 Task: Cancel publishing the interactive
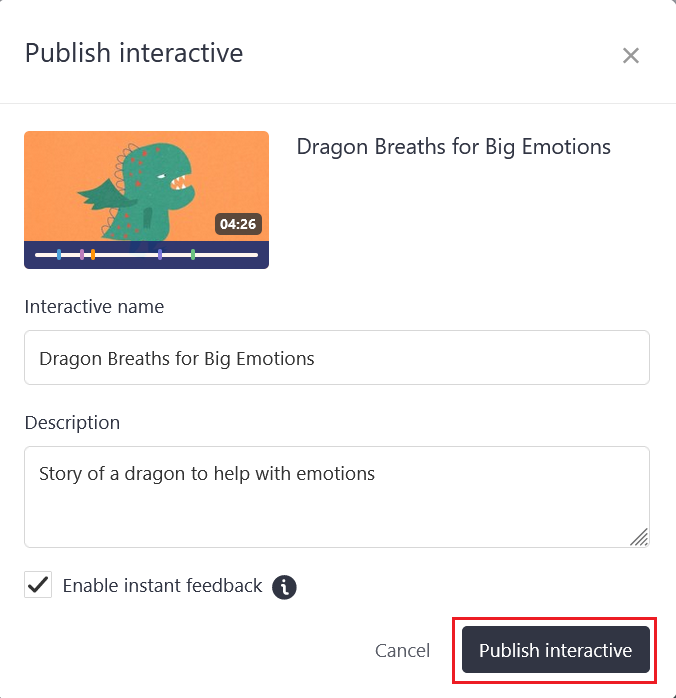(402, 650)
